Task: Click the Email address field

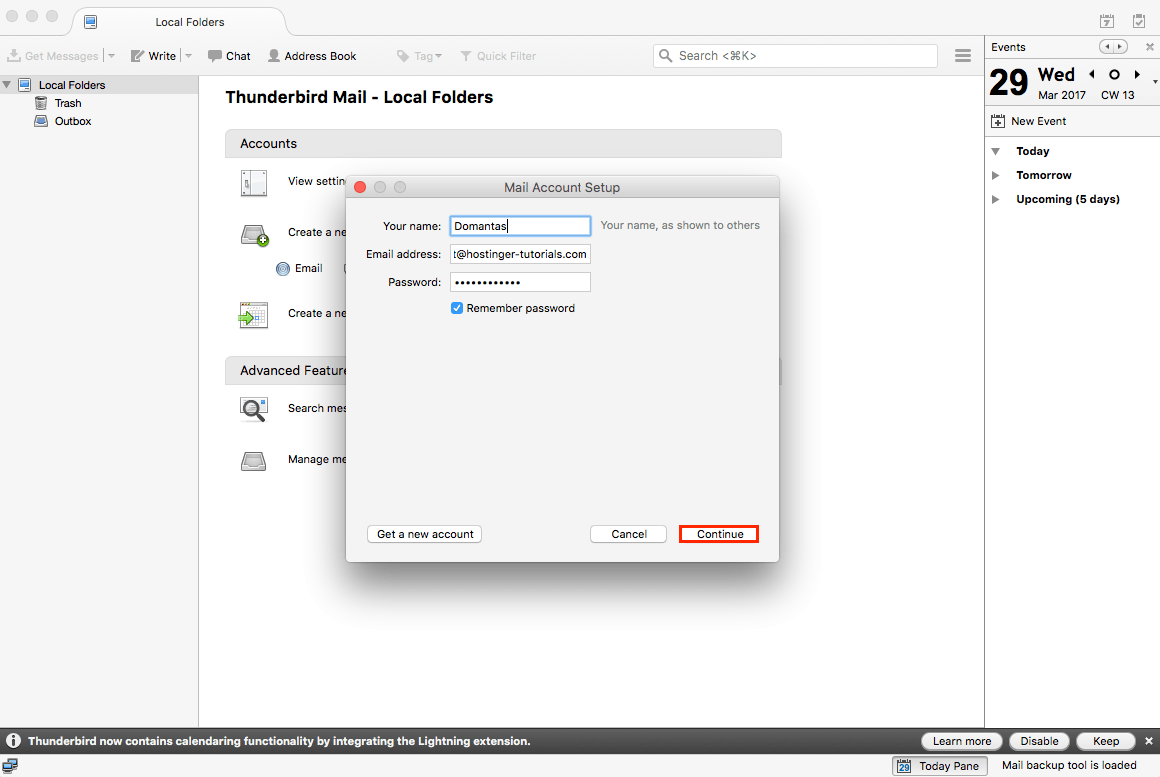Action: coord(520,254)
